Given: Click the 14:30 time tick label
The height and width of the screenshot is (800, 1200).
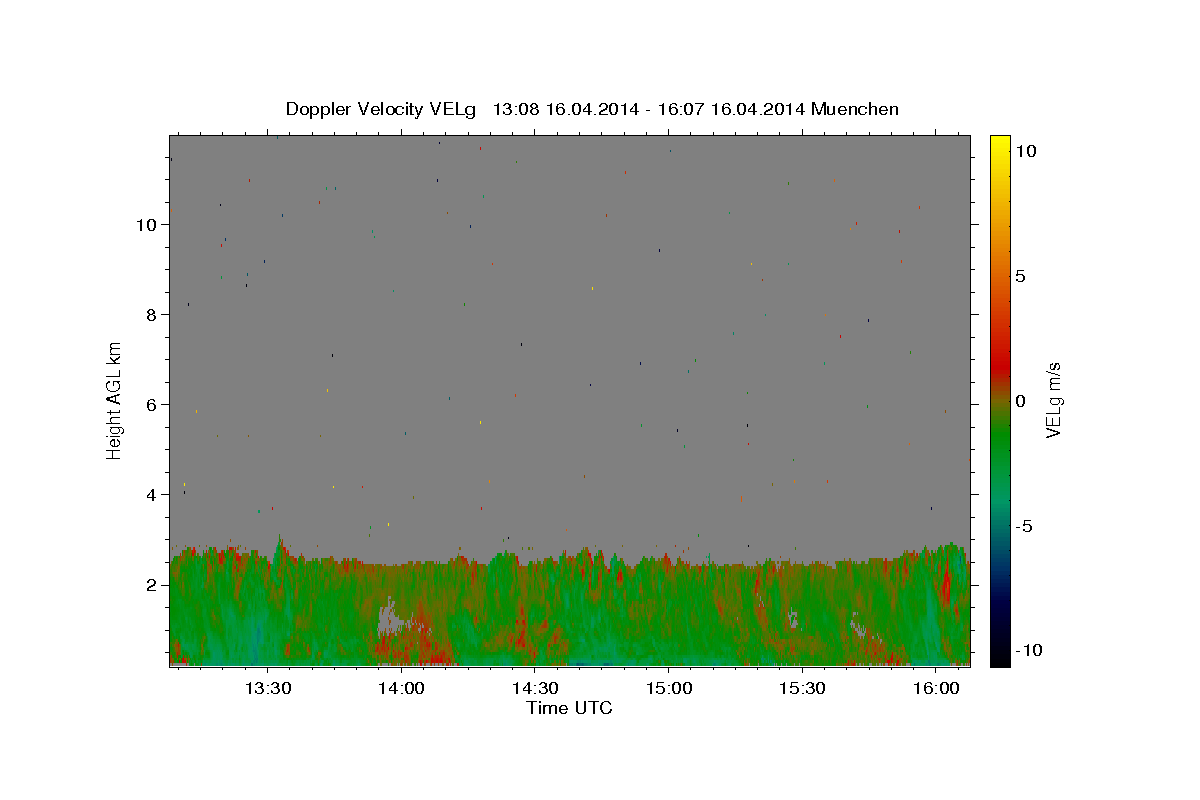Looking at the screenshot, I should click(x=535, y=688).
